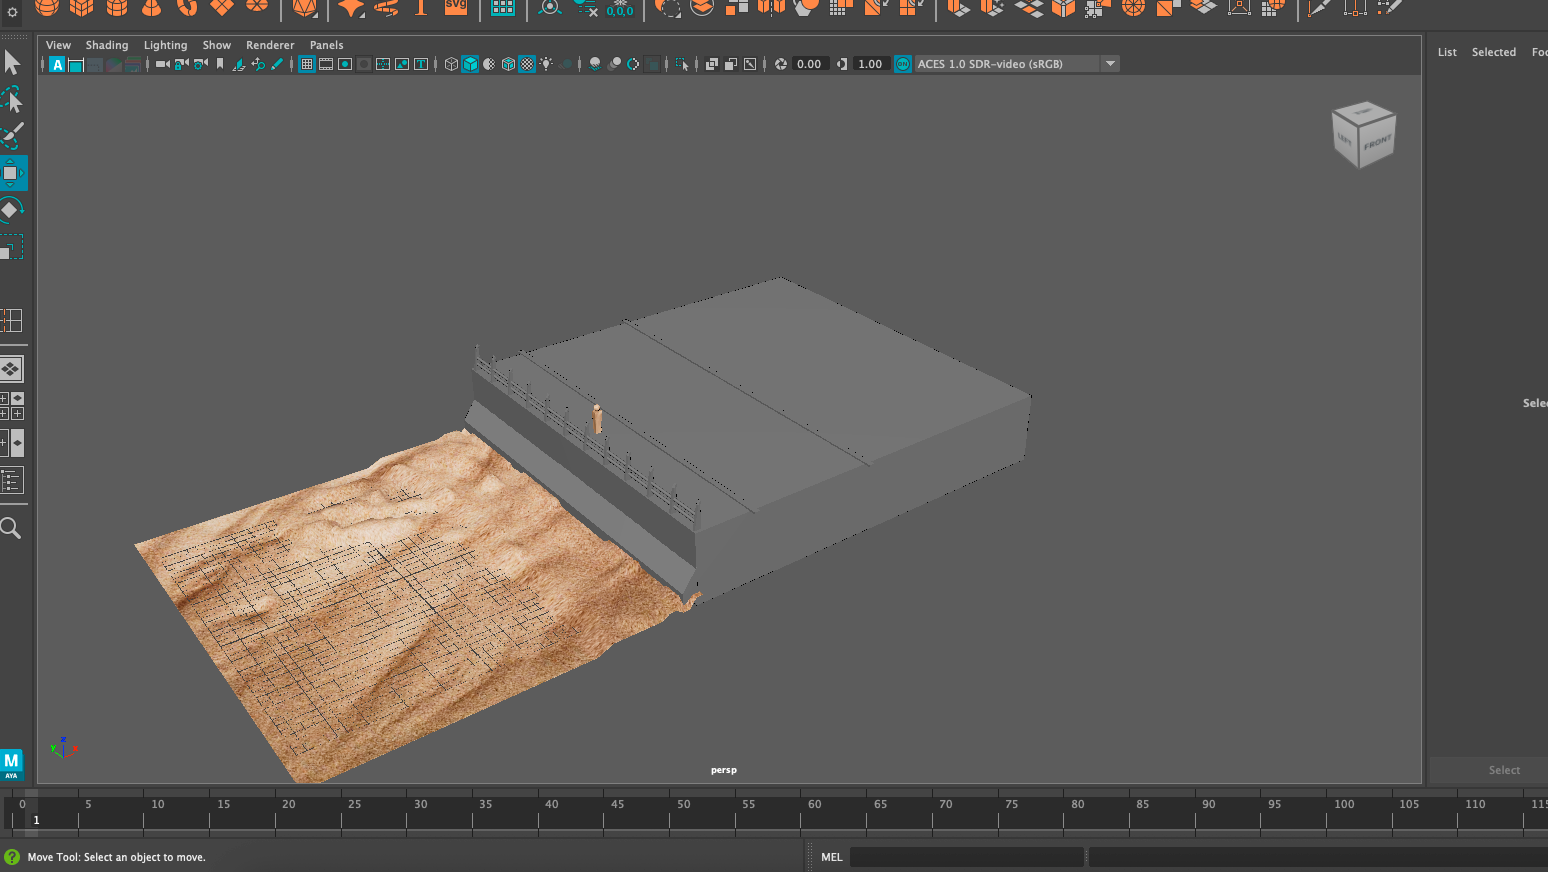Viewport: 1548px width, 872px height.
Task: Toggle the viewport grid display
Action: (x=307, y=64)
